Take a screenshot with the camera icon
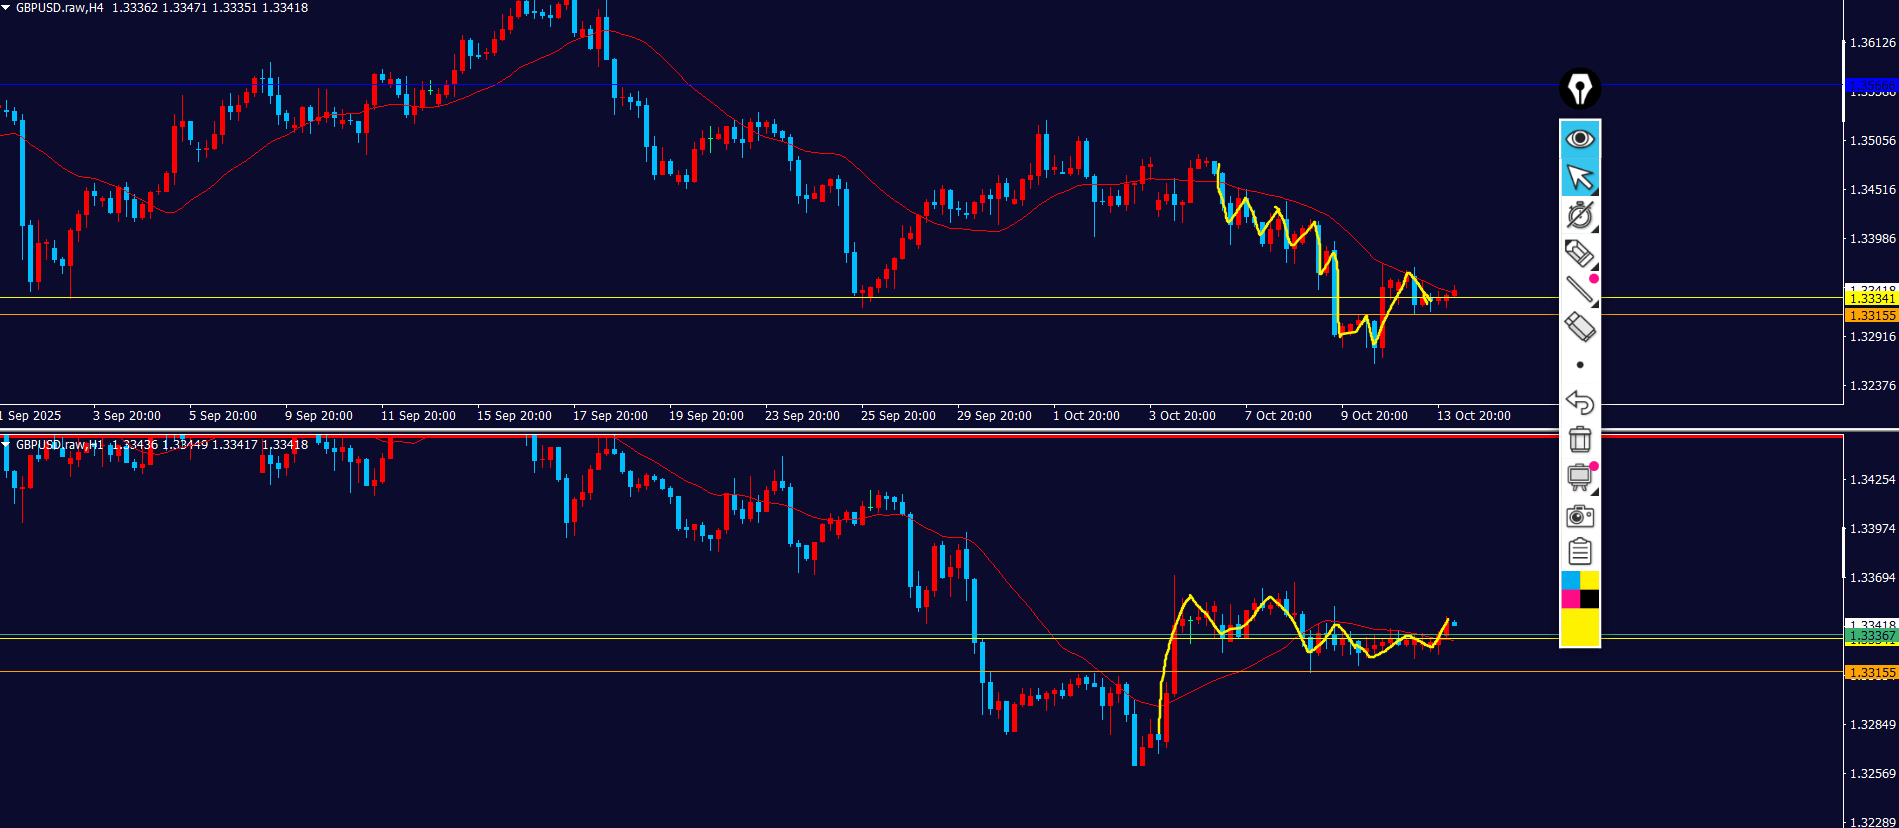Image resolution: width=1899 pixels, height=828 pixels. pyautogui.click(x=1579, y=515)
